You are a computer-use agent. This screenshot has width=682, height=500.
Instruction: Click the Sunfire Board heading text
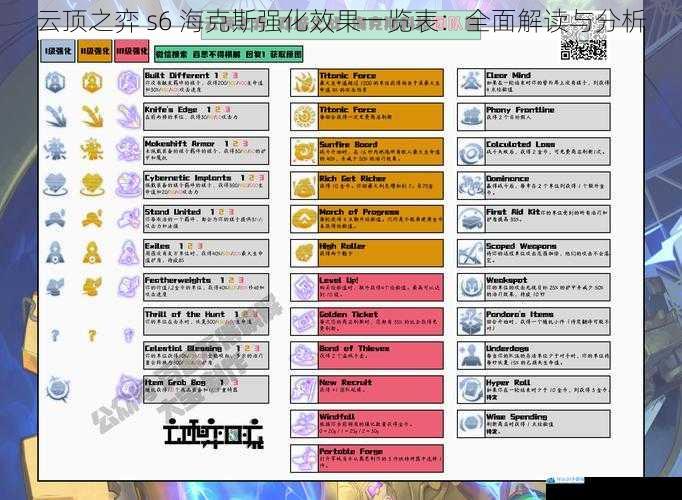348,144
